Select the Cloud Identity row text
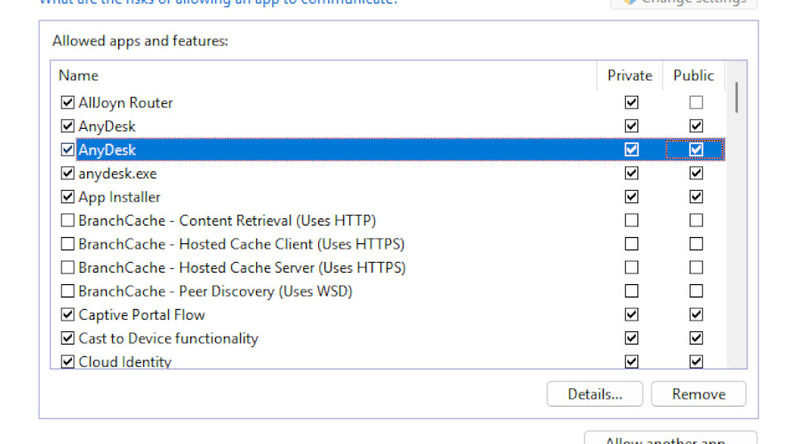Viewport: 800px width, 444px height. point(125,361)
